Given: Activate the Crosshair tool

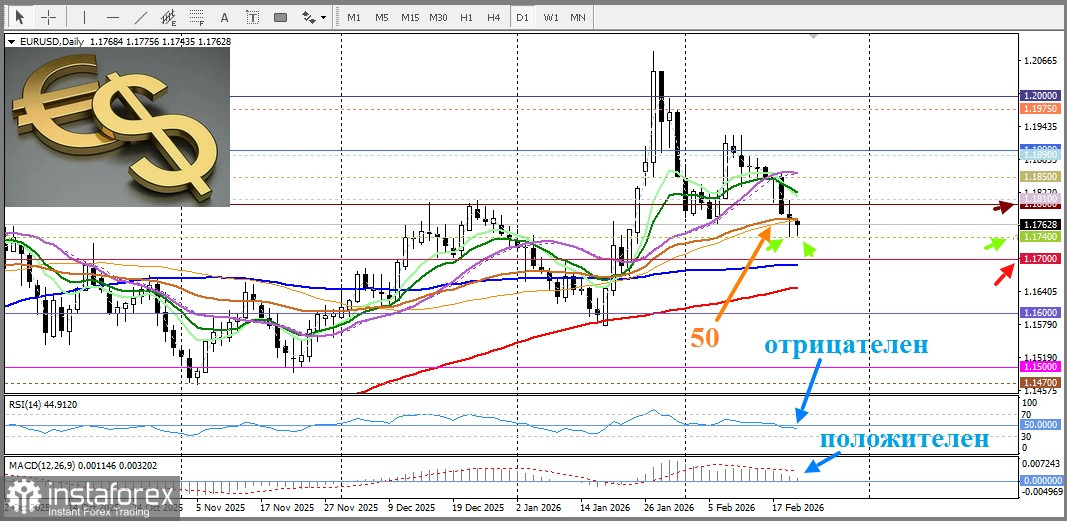Looking at the screenshot, I should pyautogui.click(x=48, y=17).
